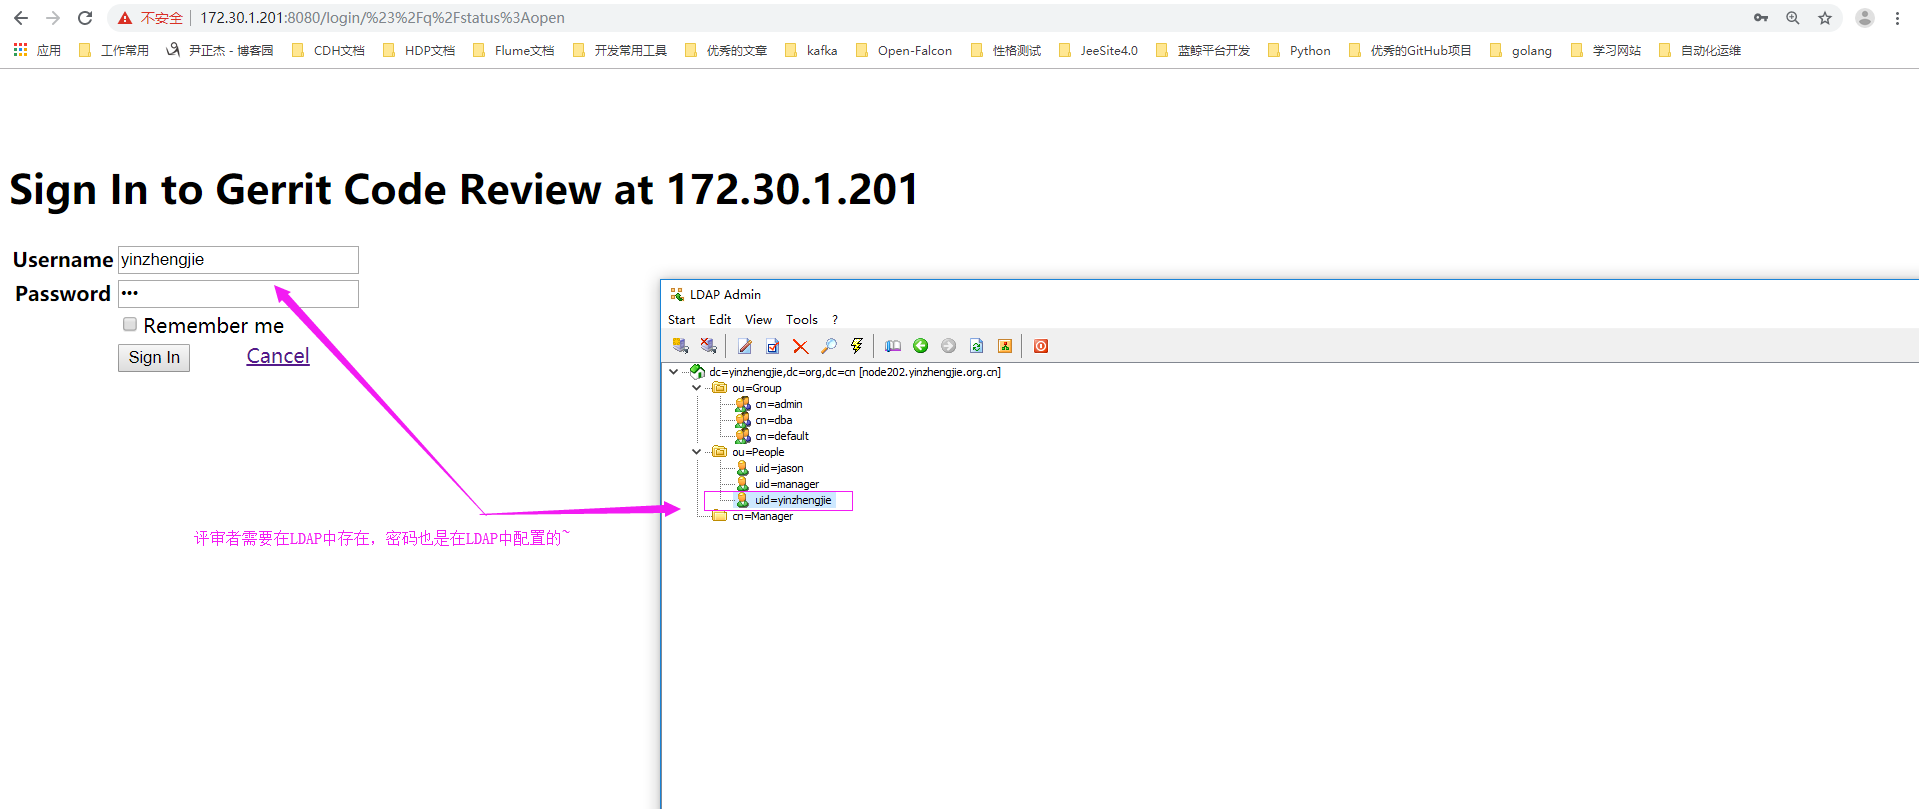Open the View menu in LDAP Admin
Image resolution: width=1919 pixels, height=809 pixels.
coord(758,320)
